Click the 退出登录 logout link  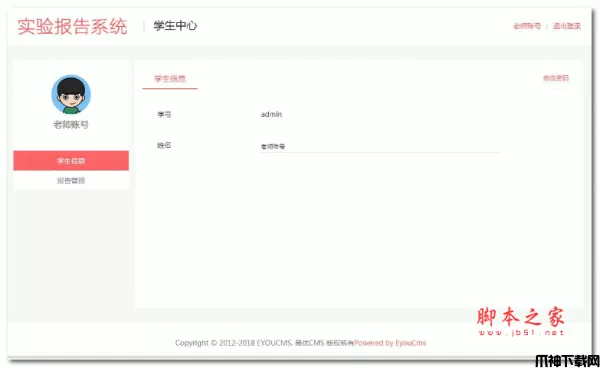tap(567, 26)
